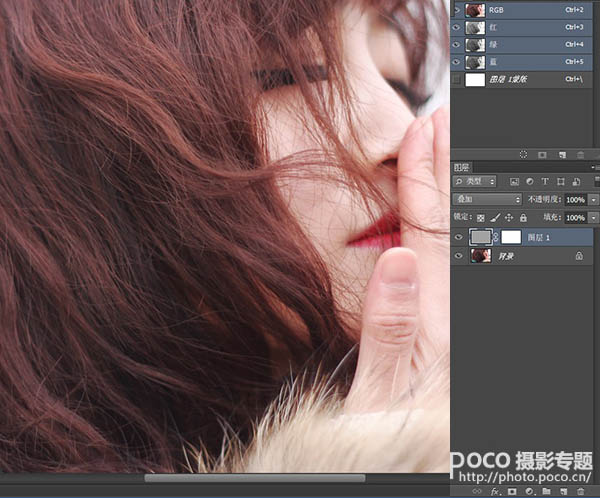Select the 图层 panel tab

(462, 167)
